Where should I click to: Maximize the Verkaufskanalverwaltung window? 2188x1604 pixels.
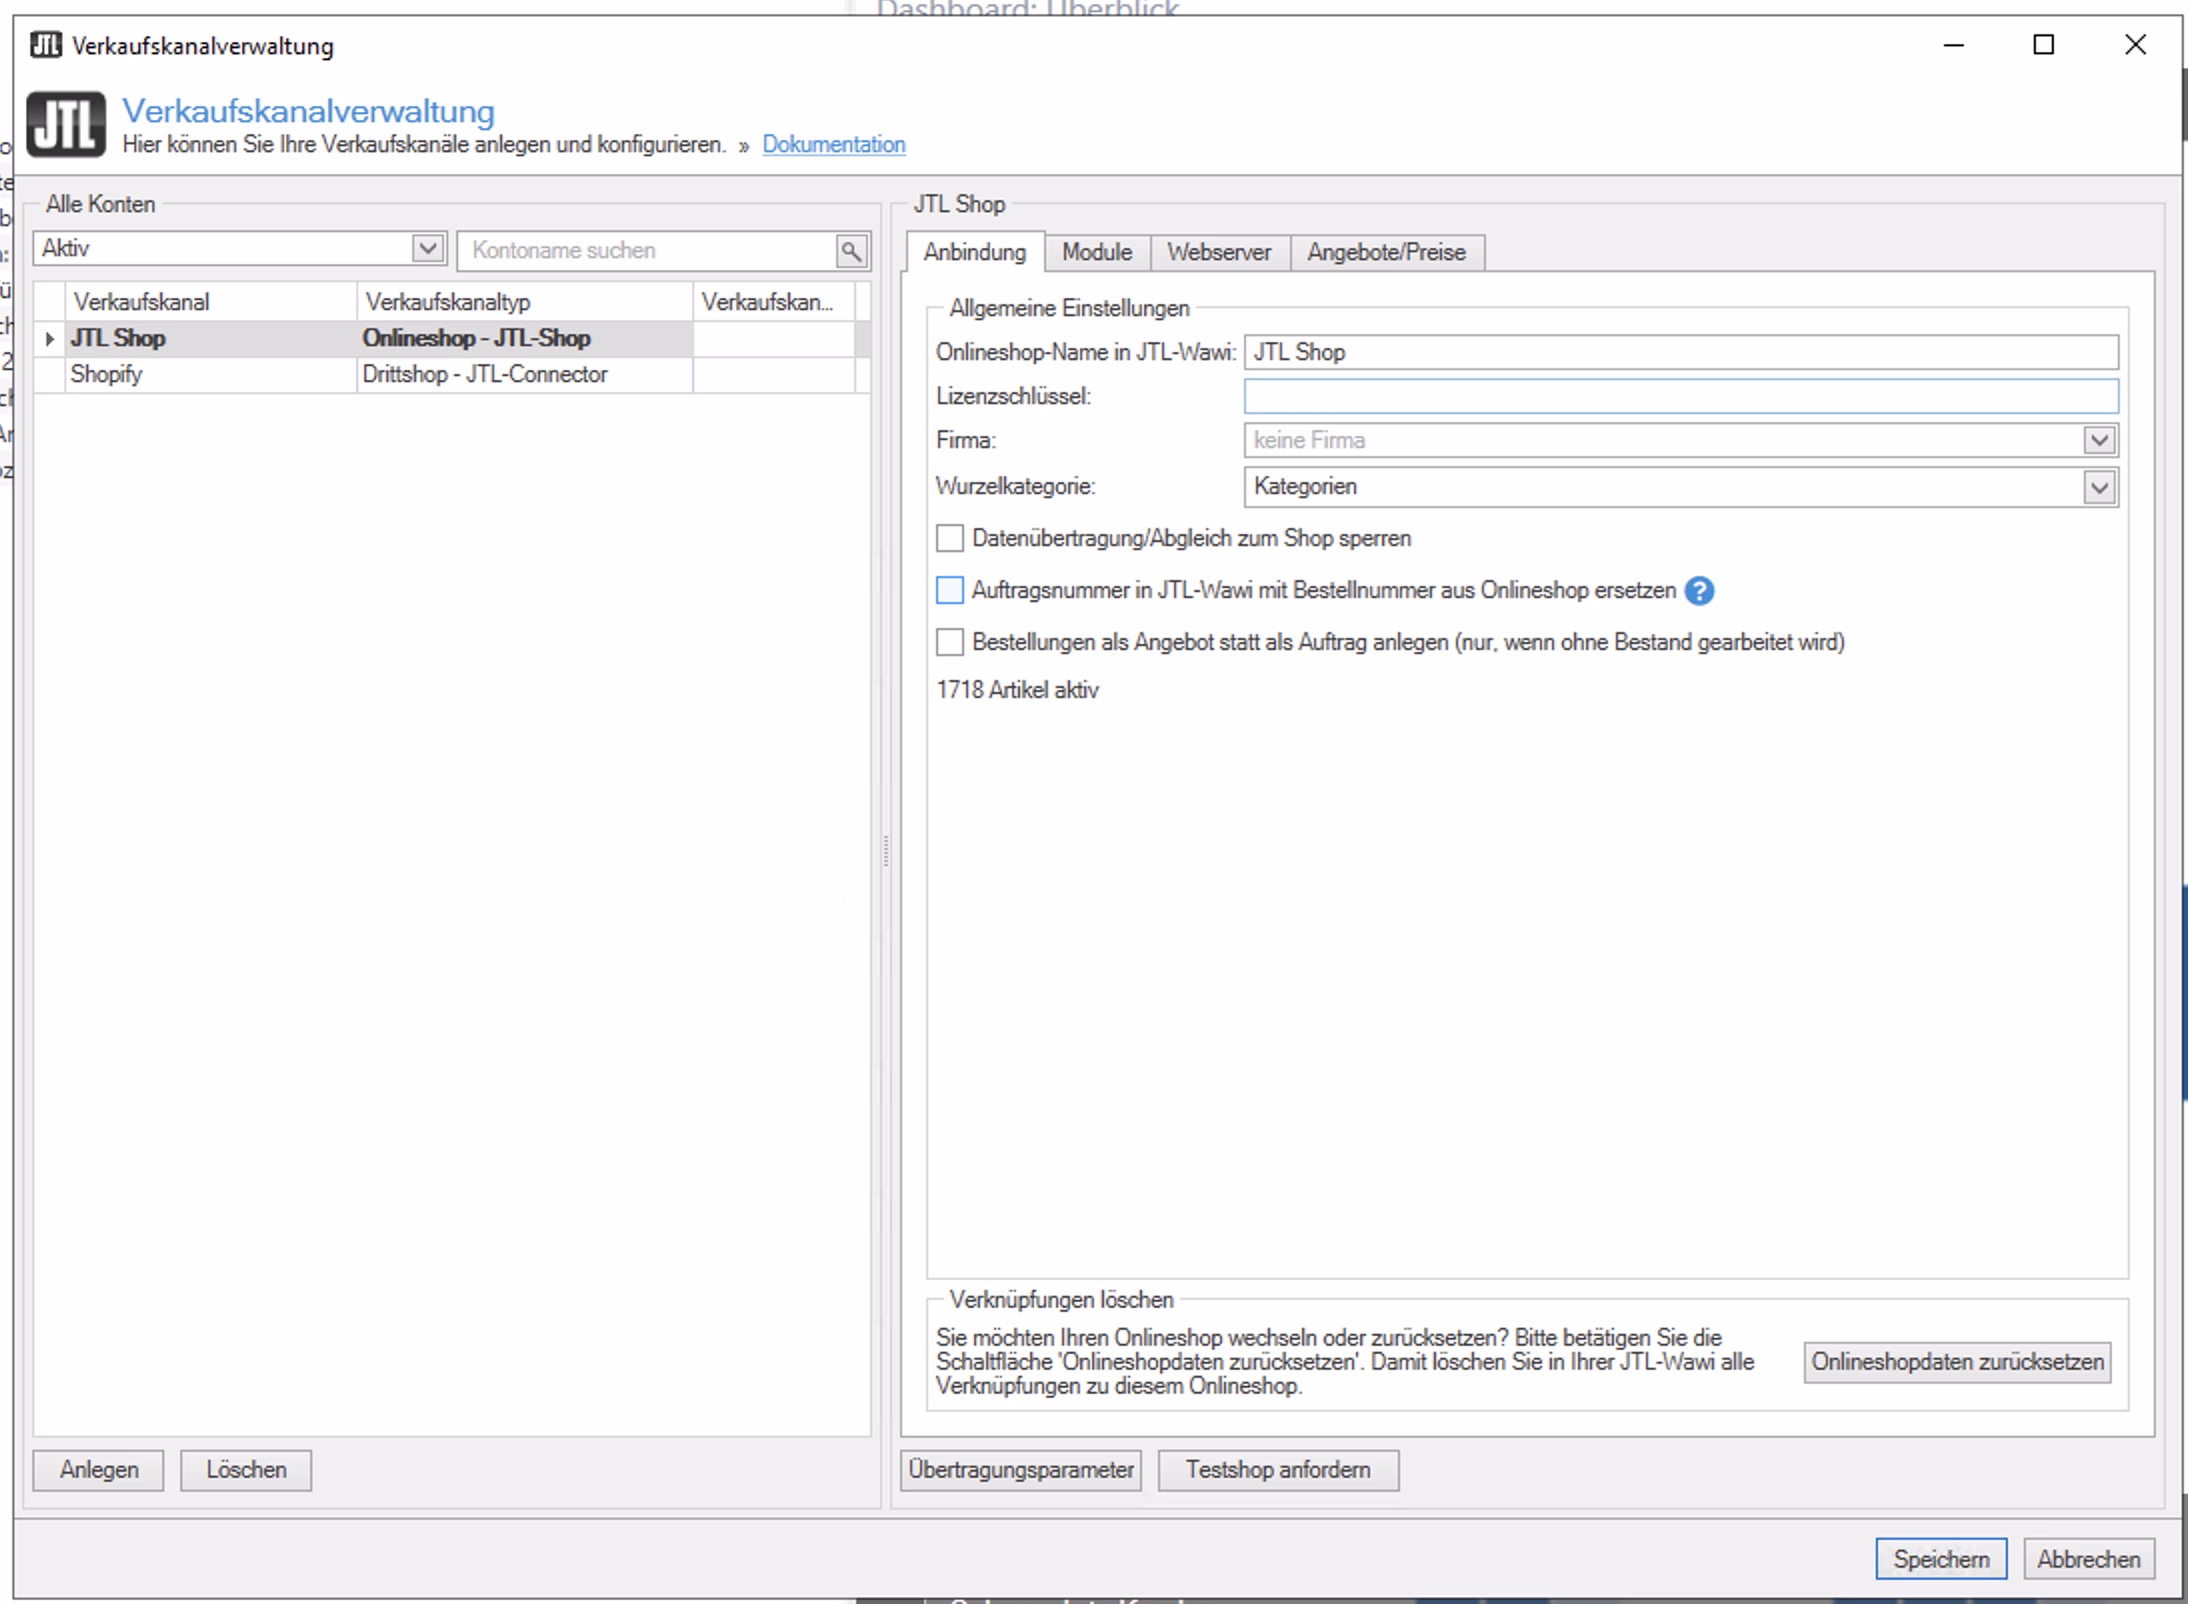click(2044, 45)
